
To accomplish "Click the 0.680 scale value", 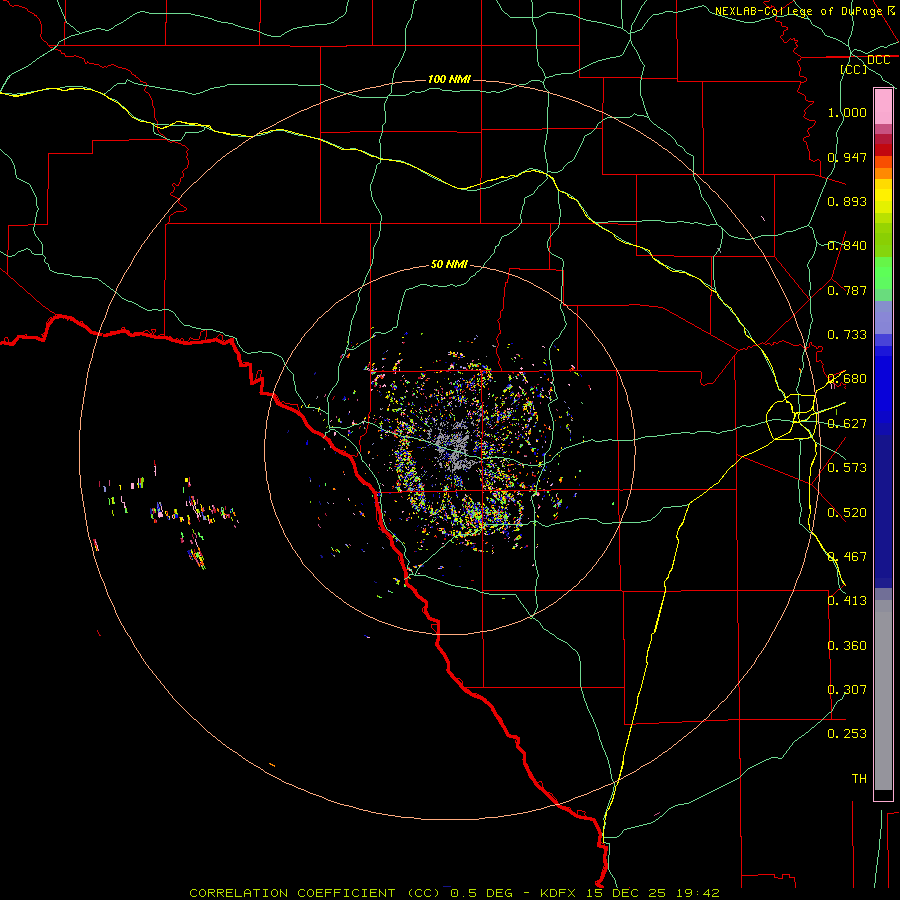I will pos(847,379).
